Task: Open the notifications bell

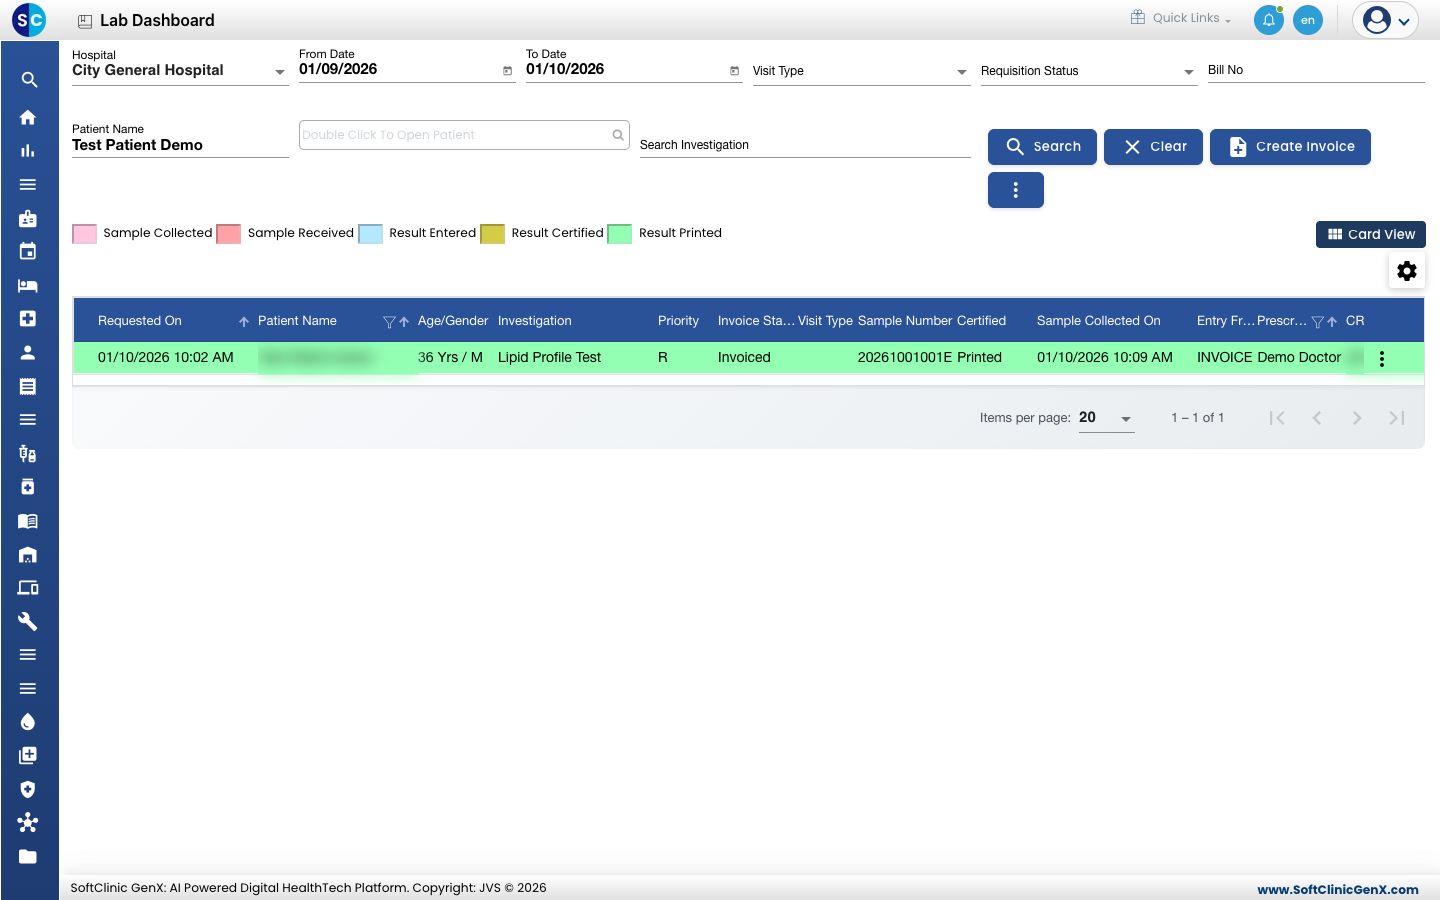Action: [x=1269, y=20]
